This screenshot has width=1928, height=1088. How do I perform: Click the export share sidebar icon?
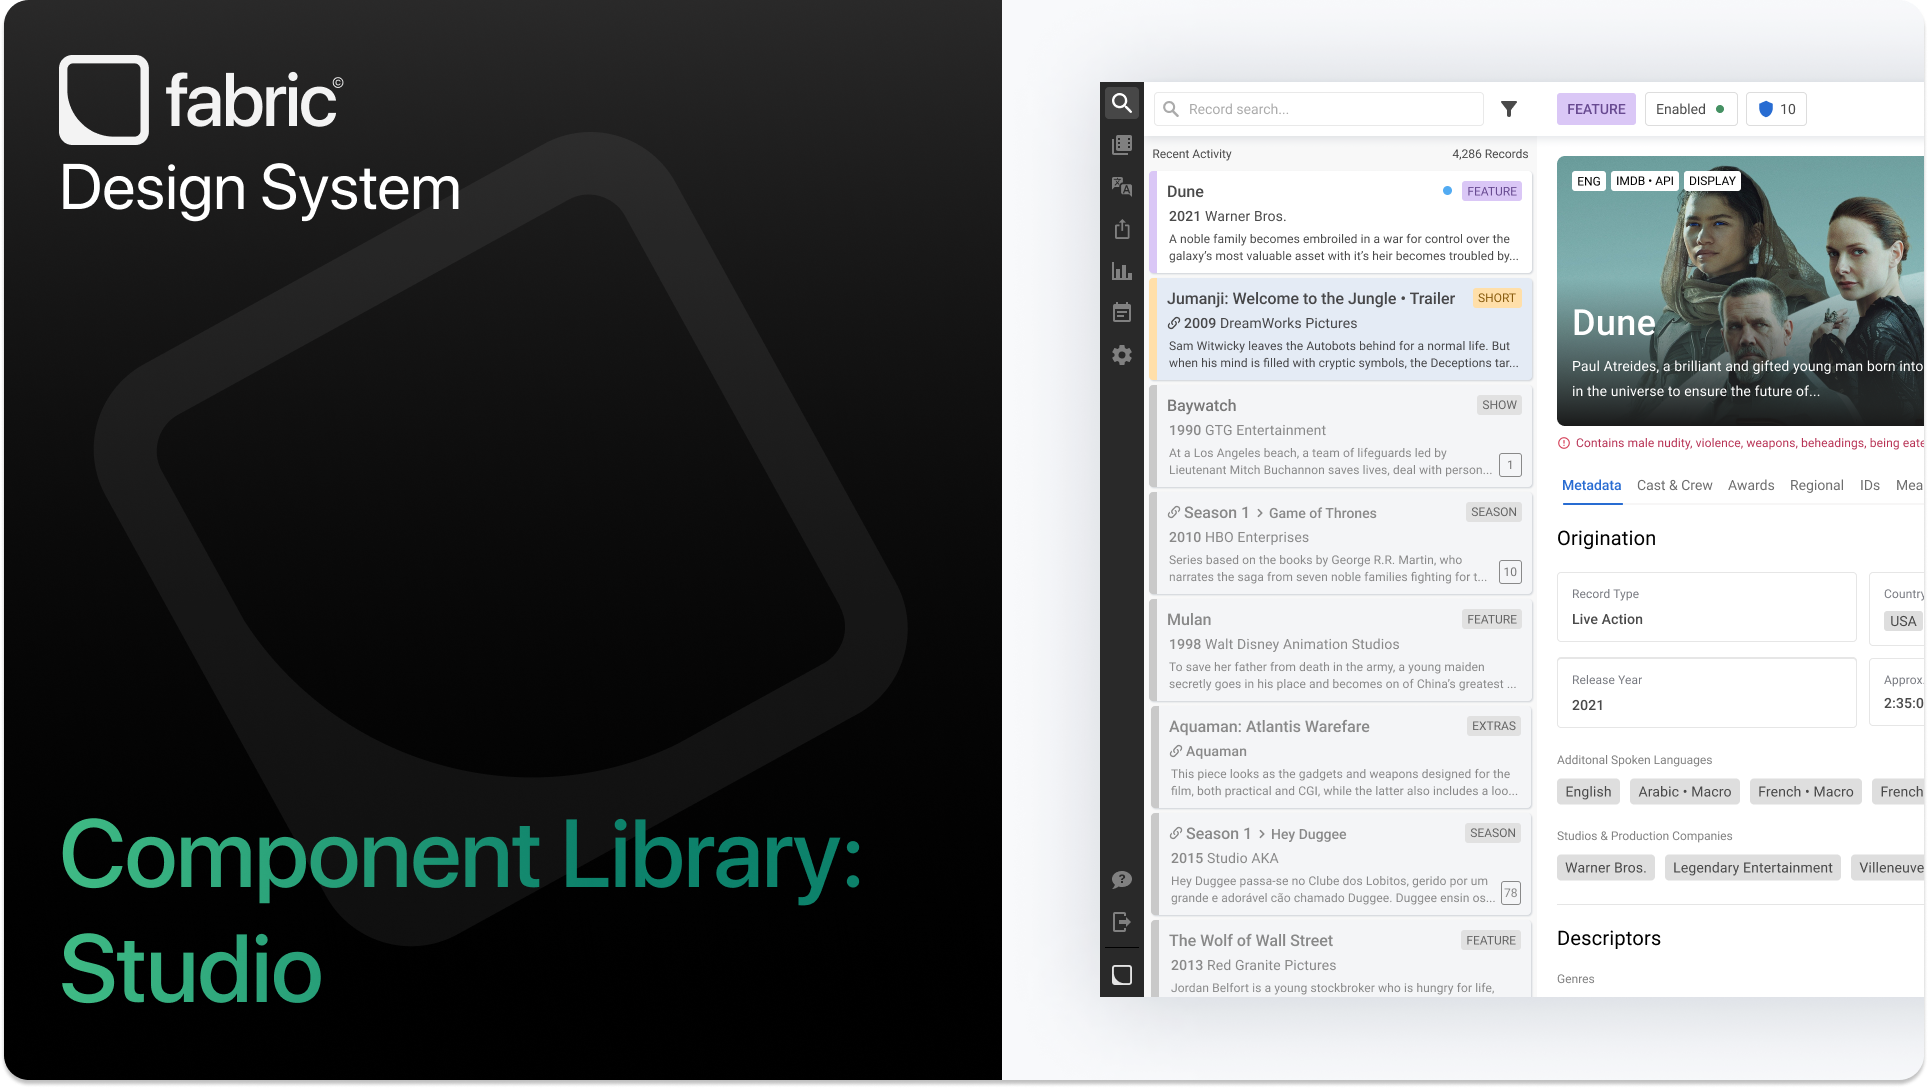(1122, 229)
